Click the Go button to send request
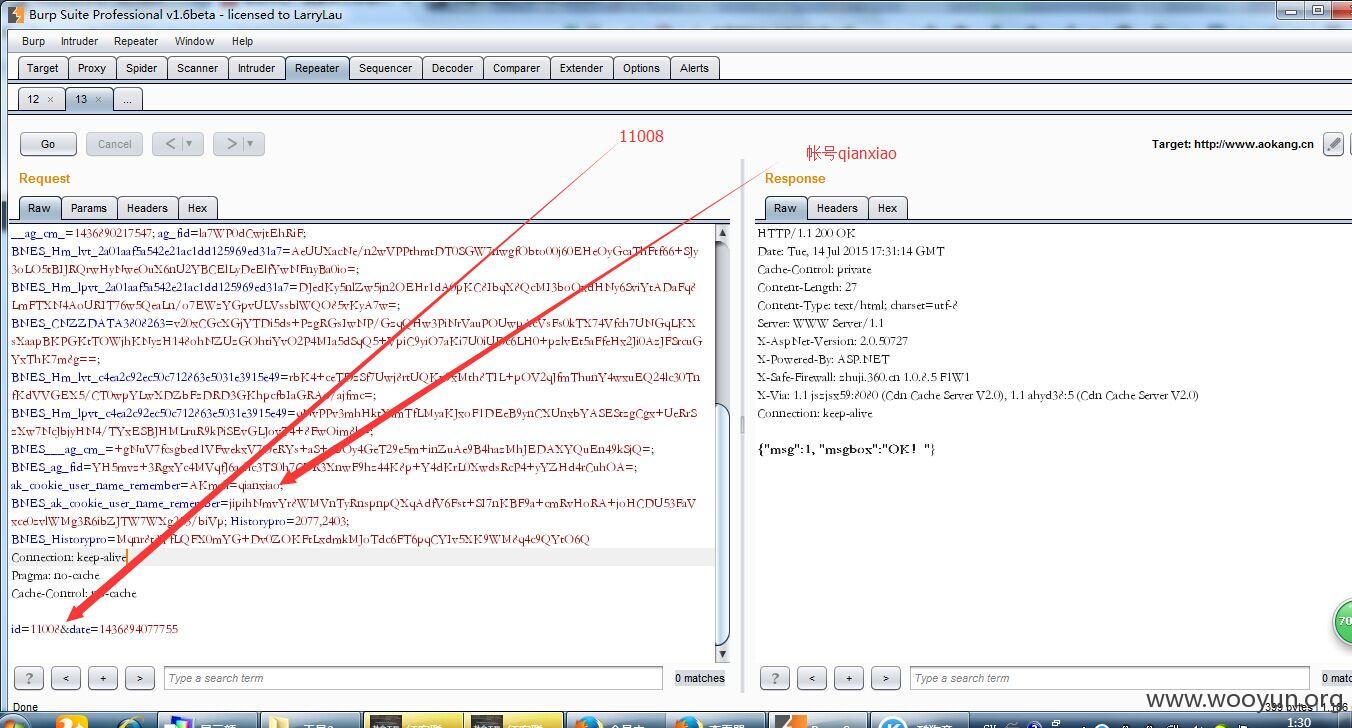Image resolution: width=1352 pixels, height=728 pixels. click(x=48, y=144)
